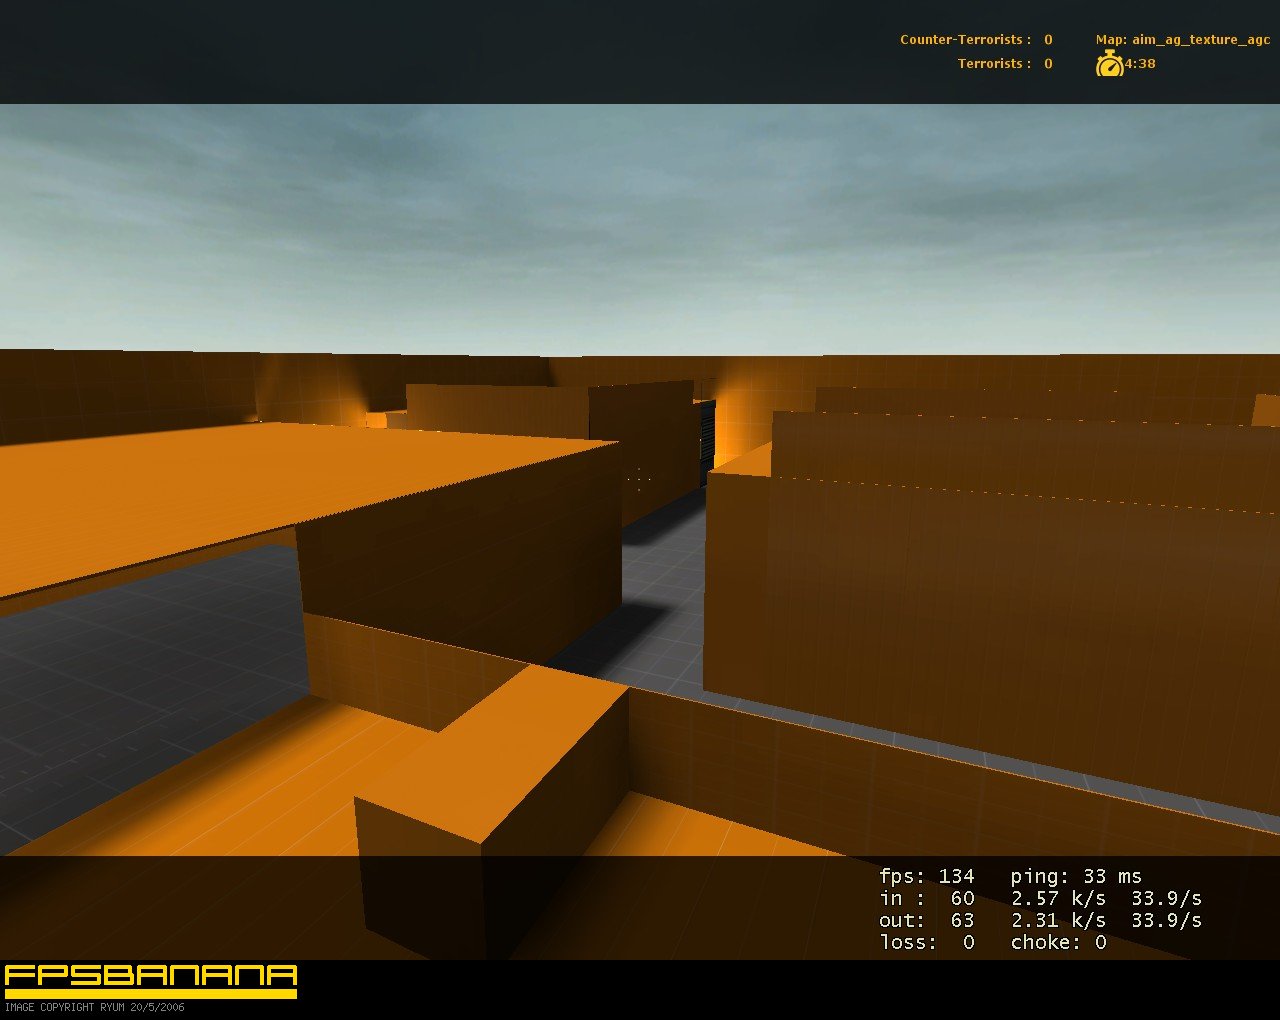Click the IMAGE COPYRIGHT RYUM text

(x=94, y=1007)
